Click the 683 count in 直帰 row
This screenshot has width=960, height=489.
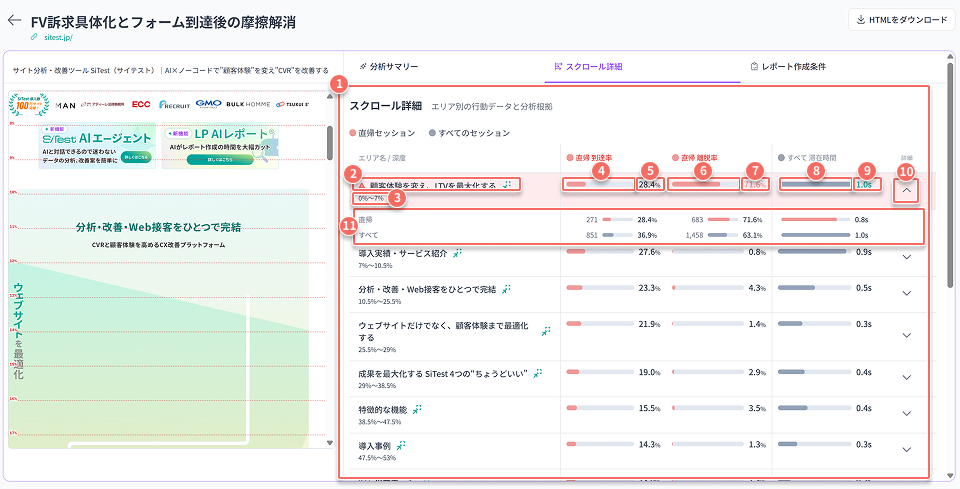point(697,219)
